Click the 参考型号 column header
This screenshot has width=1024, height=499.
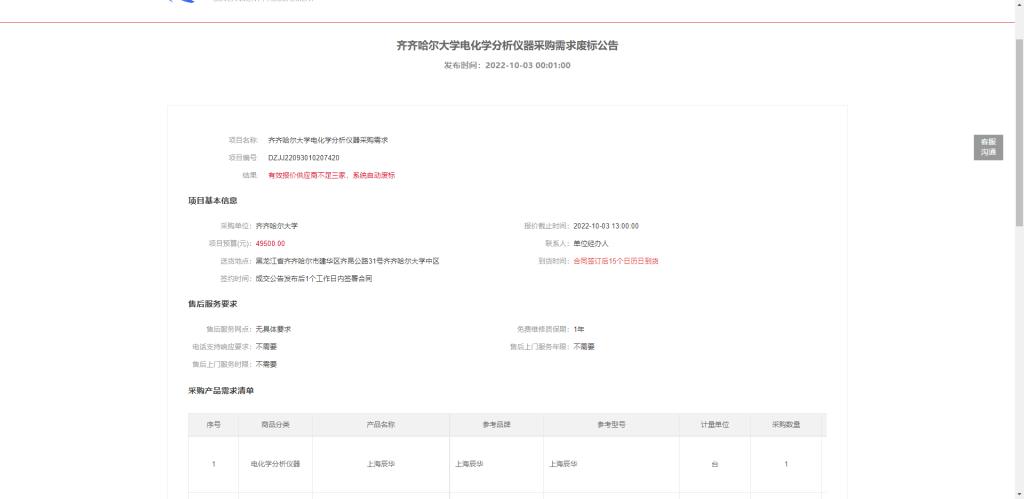[610, 425]
